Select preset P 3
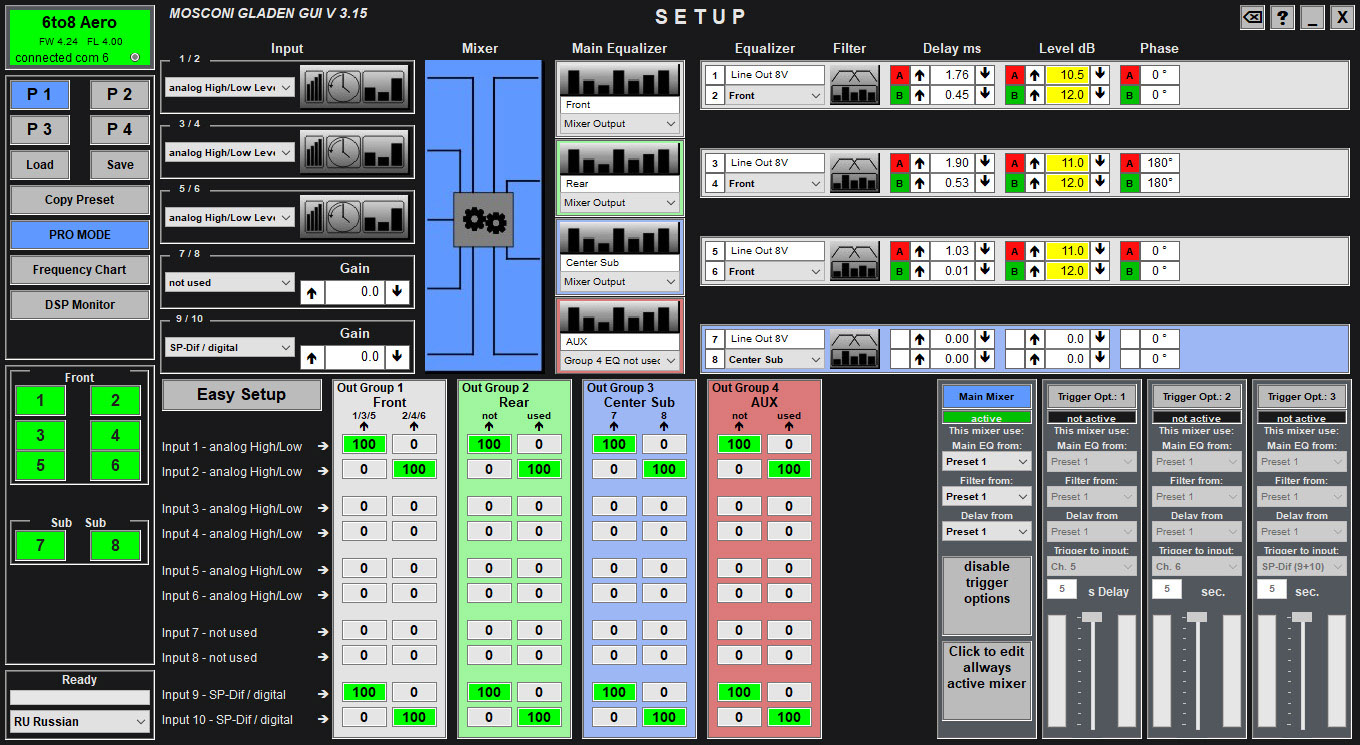 click(x=40, y=129)
